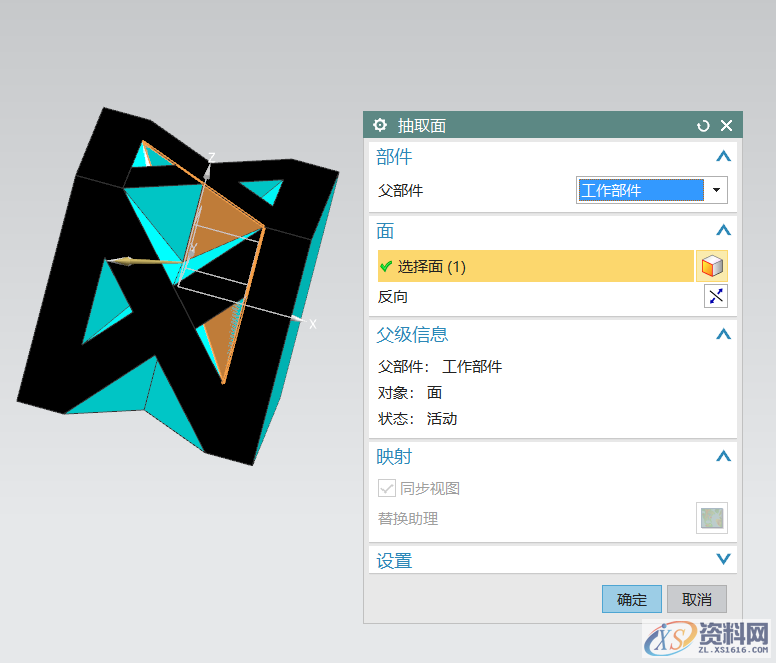This screenshot has height=663, width=776.
Task: Close the 抽取面 dialog
Action: (x=726, y=126)
